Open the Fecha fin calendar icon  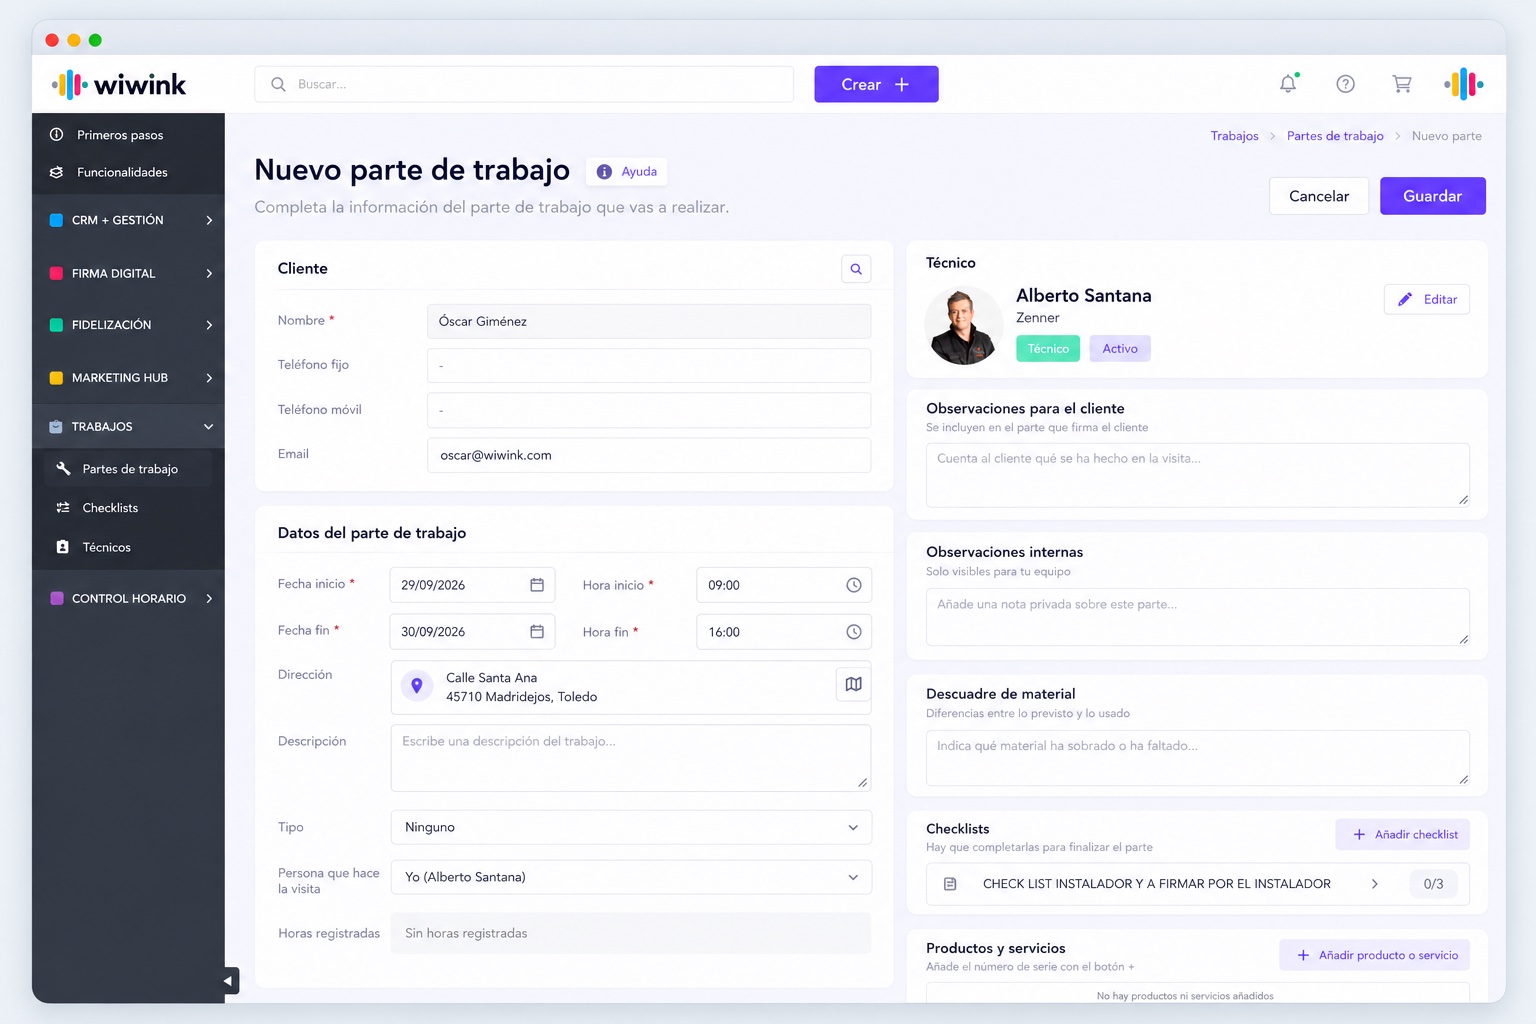tap(537, 632)
